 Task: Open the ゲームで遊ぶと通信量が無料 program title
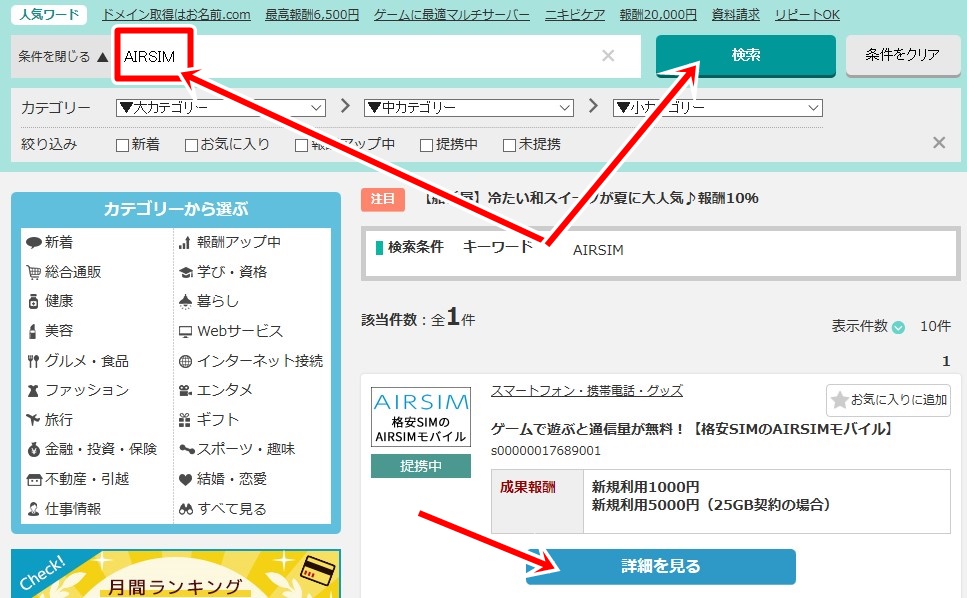pos(692,428)
